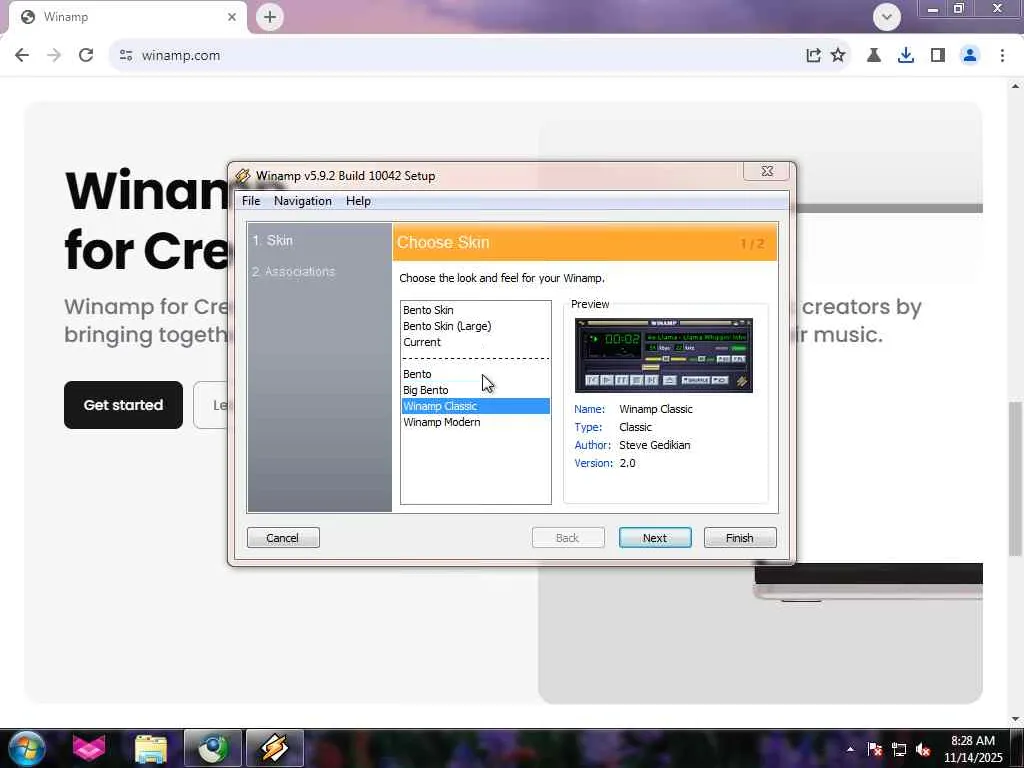Open the Windows Start menu
1024x768 pixels.
point(27,748)
